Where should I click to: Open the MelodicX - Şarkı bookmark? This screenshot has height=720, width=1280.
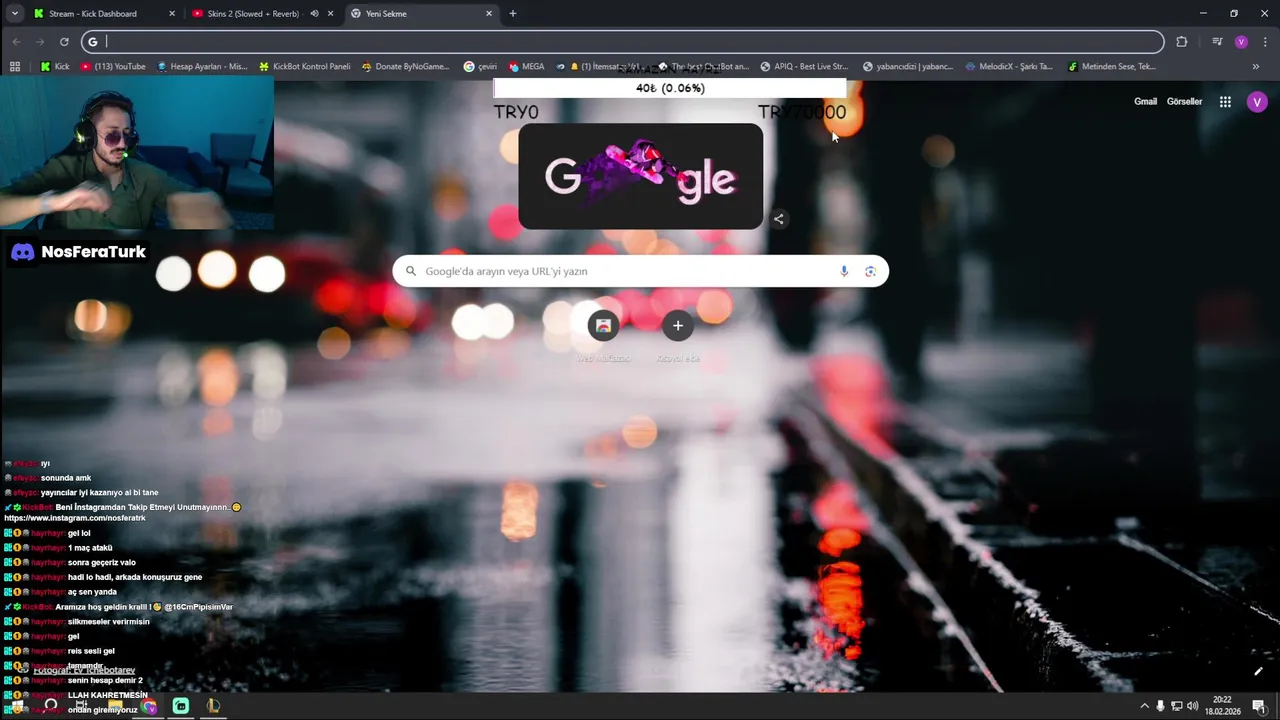[x=1009, y=67]
